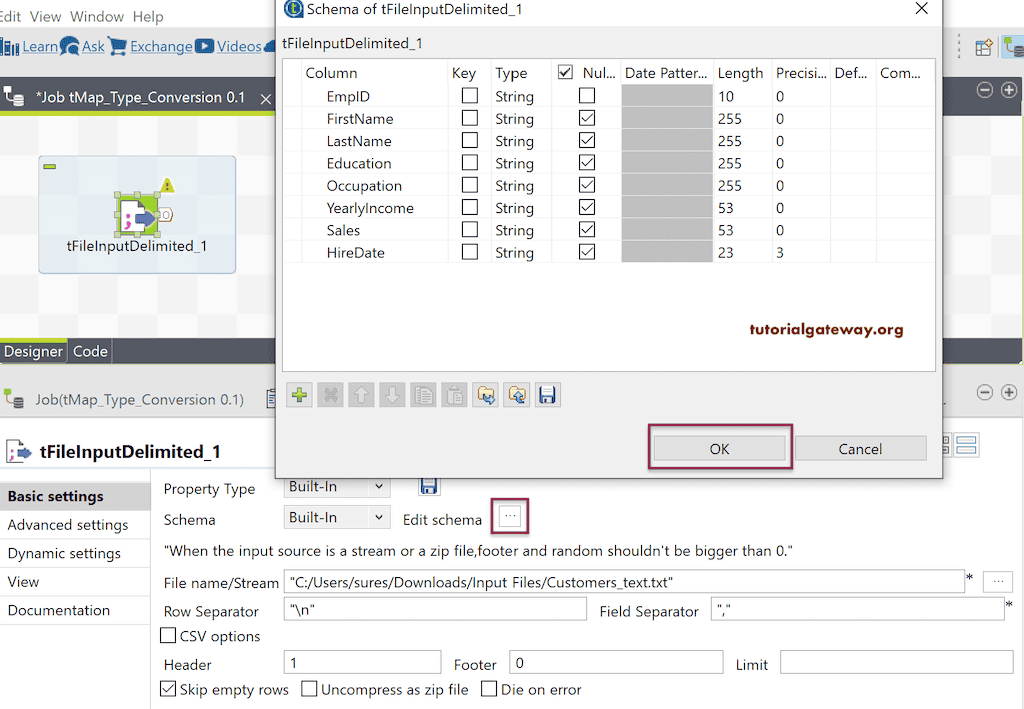Screen dimensions: 1024x709
Task: Switch to the Code tab
Action: pos(90,351)
